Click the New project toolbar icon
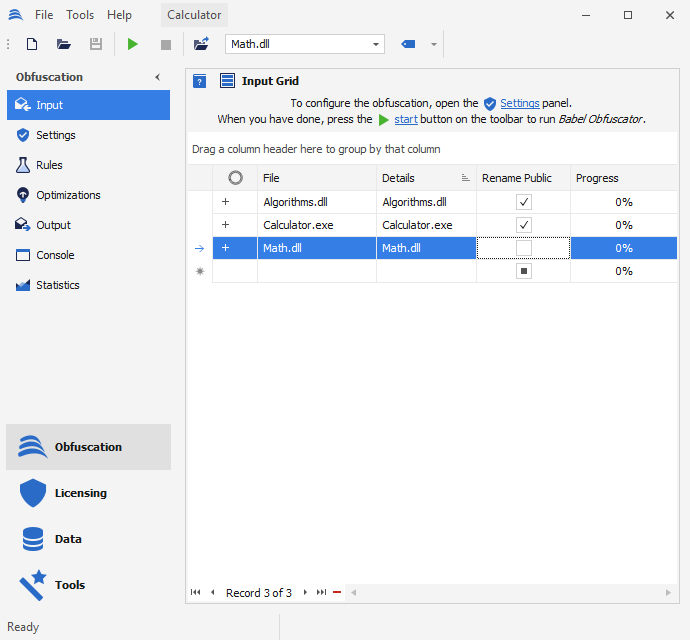690x640 pixels. point(32,44)
